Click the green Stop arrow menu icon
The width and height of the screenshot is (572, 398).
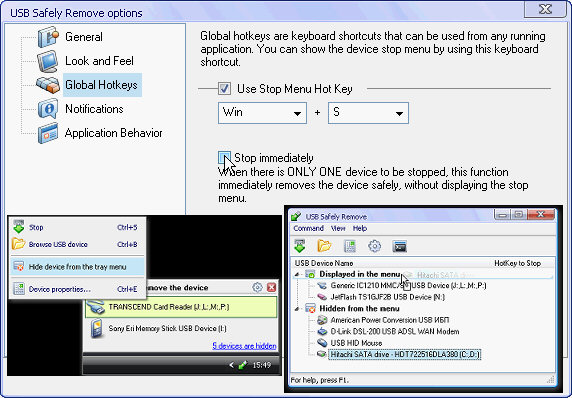click(19, 227)
